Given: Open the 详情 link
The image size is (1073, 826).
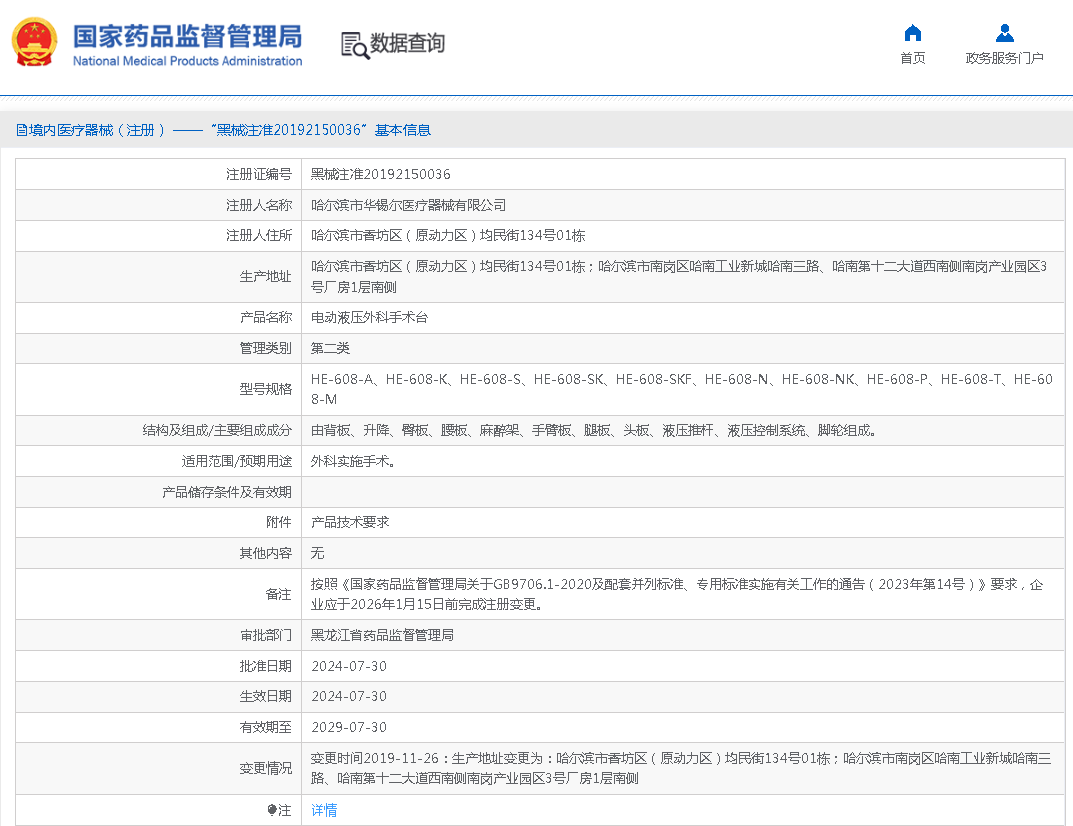Looking at the screenshot, I should click(x=324, y=810).
